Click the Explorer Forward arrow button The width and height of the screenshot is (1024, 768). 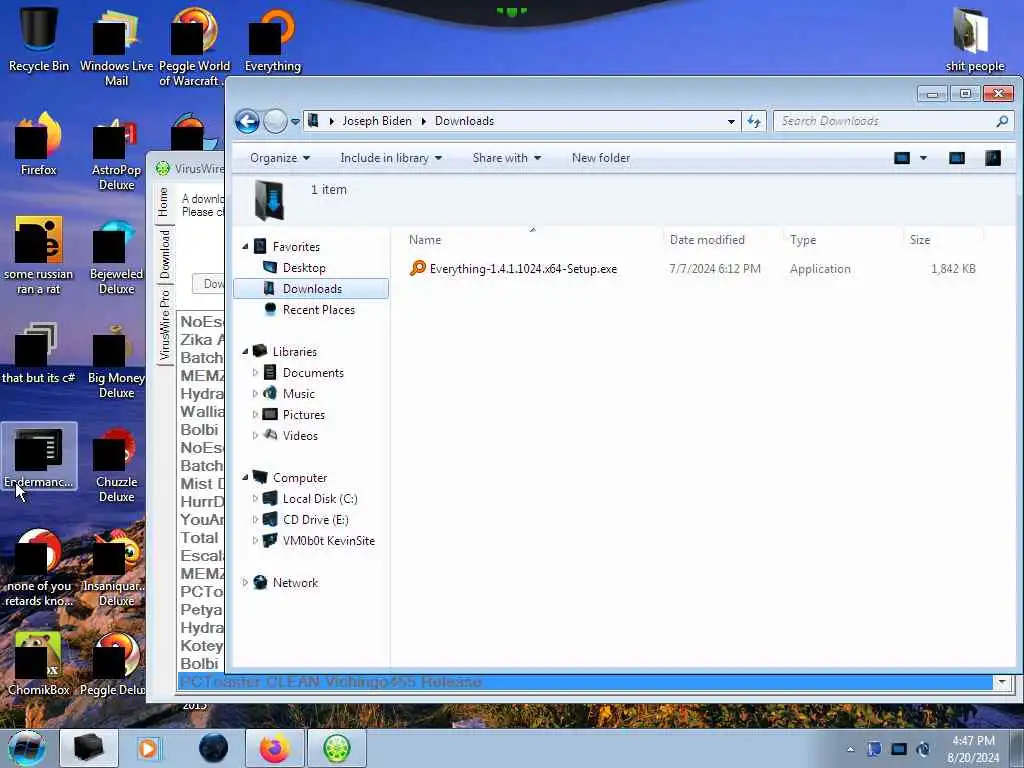tap(275, 121)
